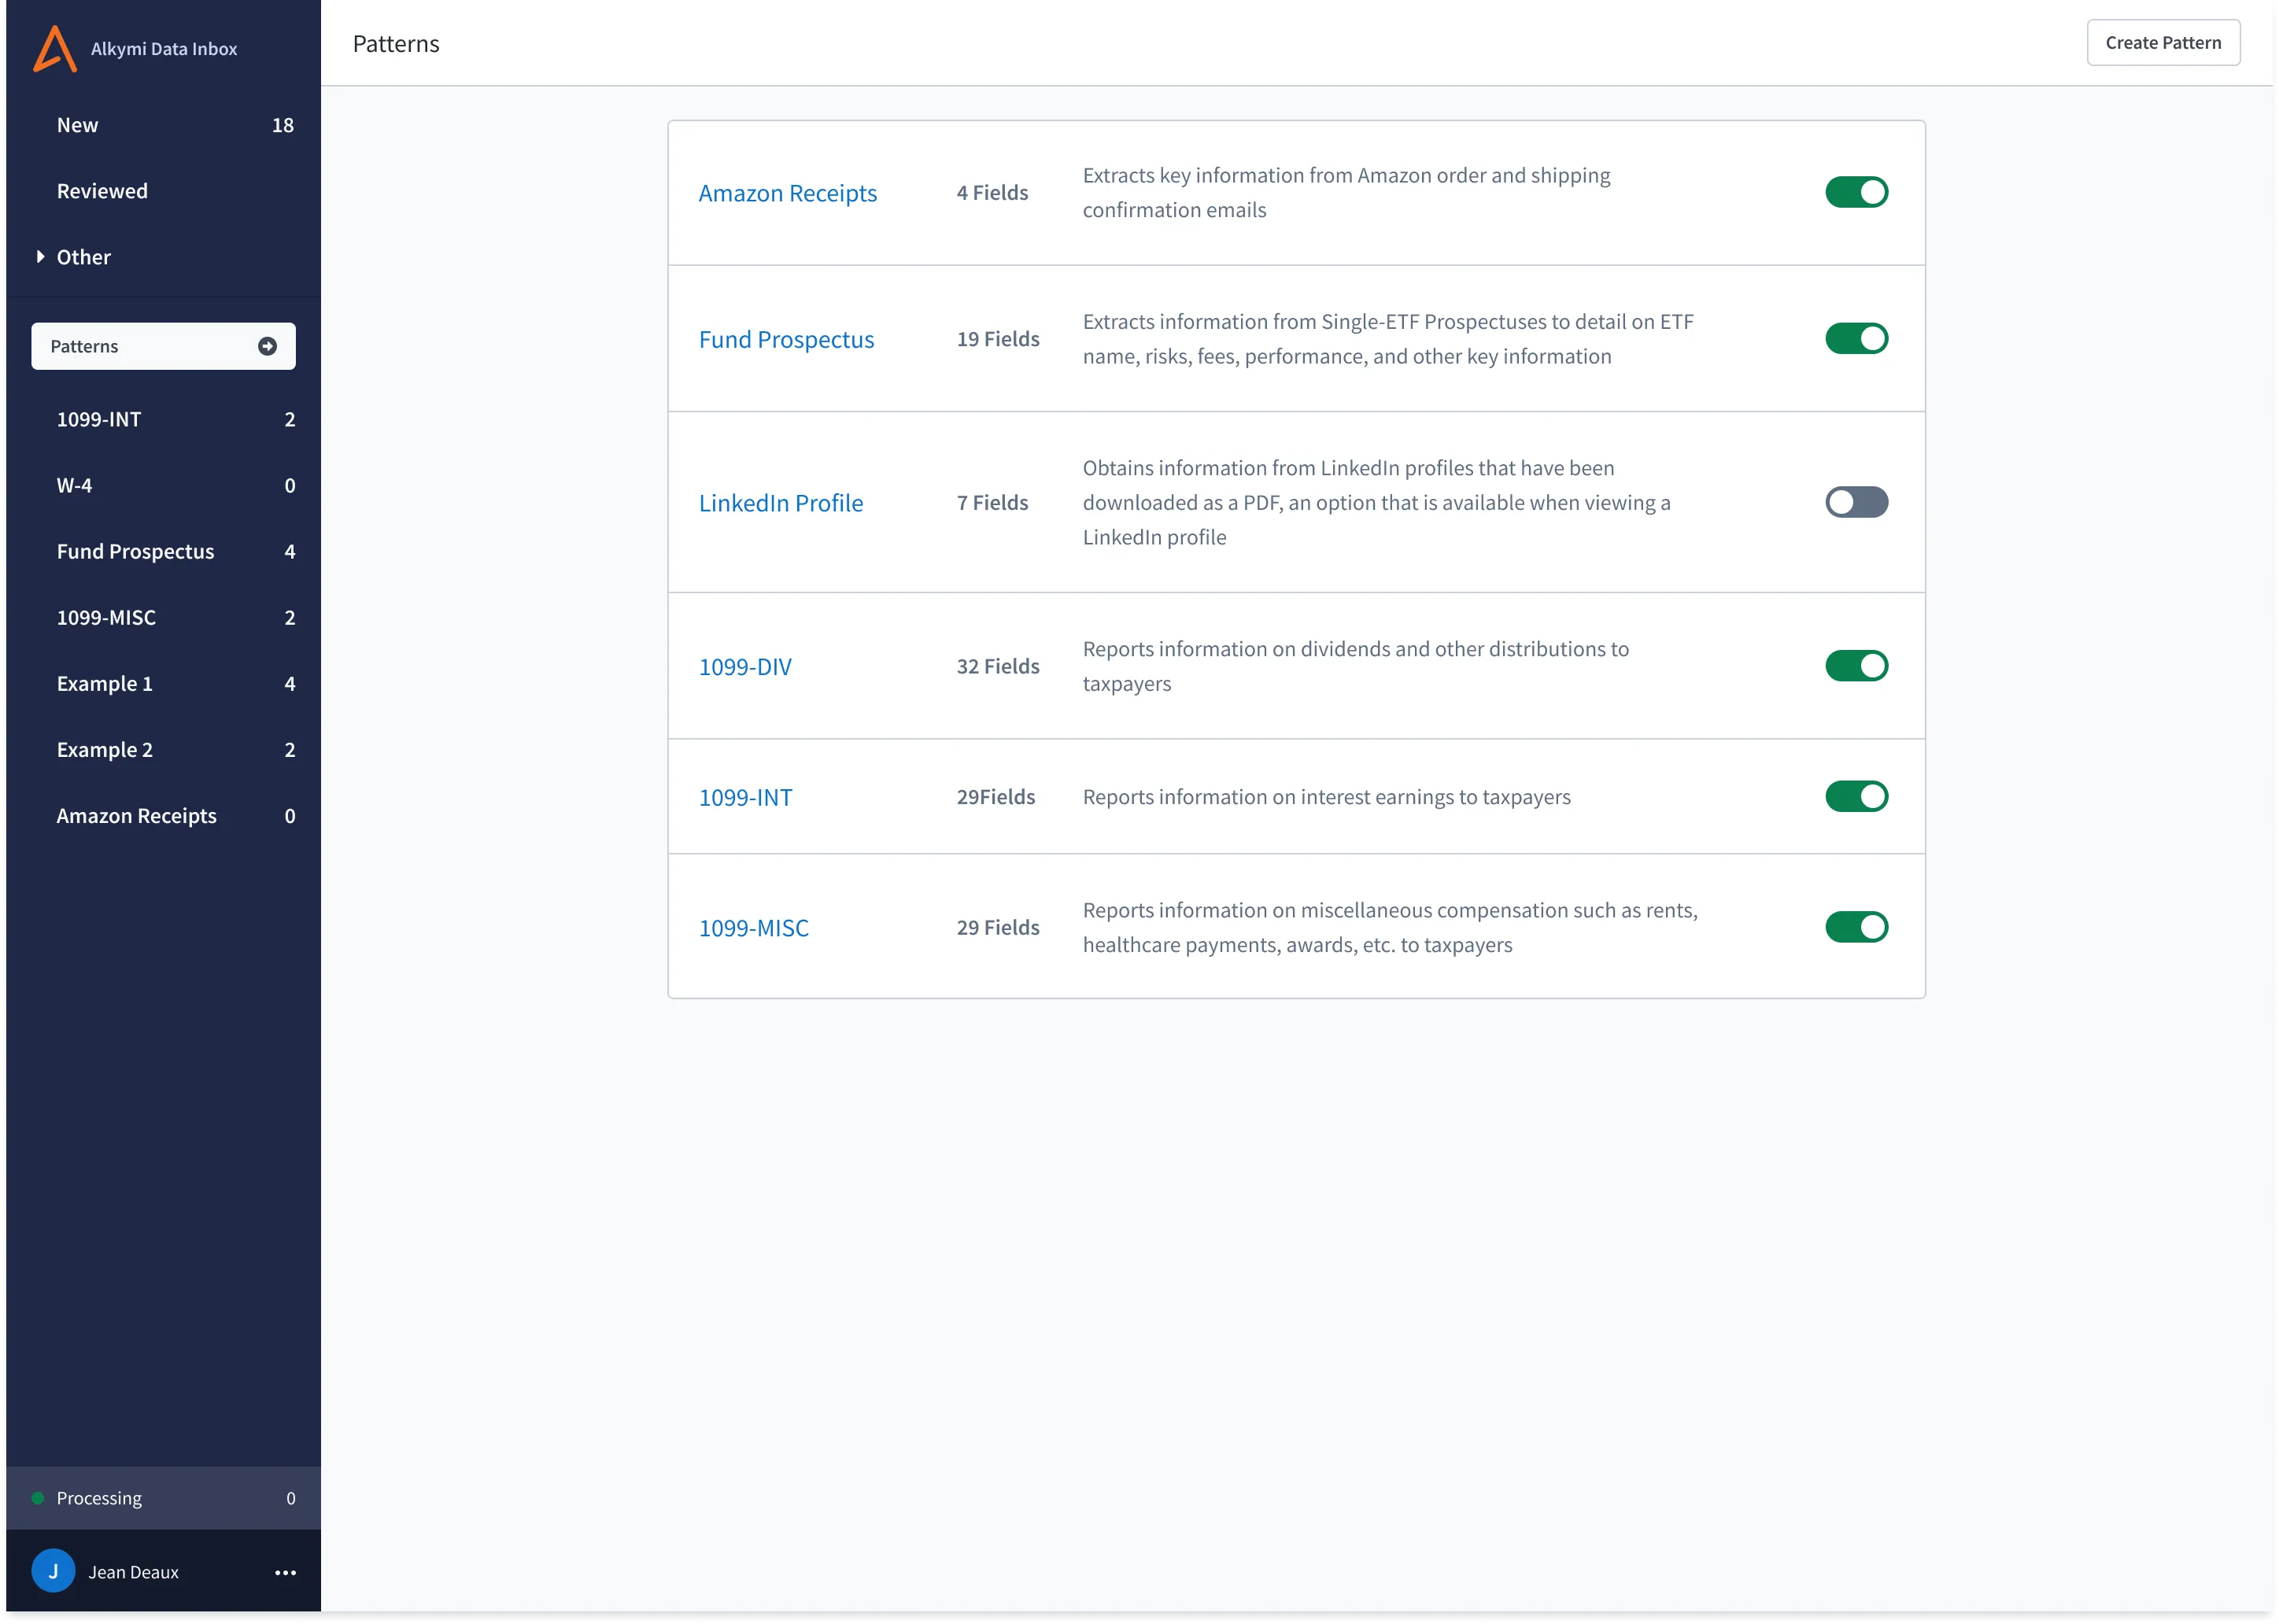Select Example 2 in sidebar
The image size is (2279, 1624).
click(164, 749)
